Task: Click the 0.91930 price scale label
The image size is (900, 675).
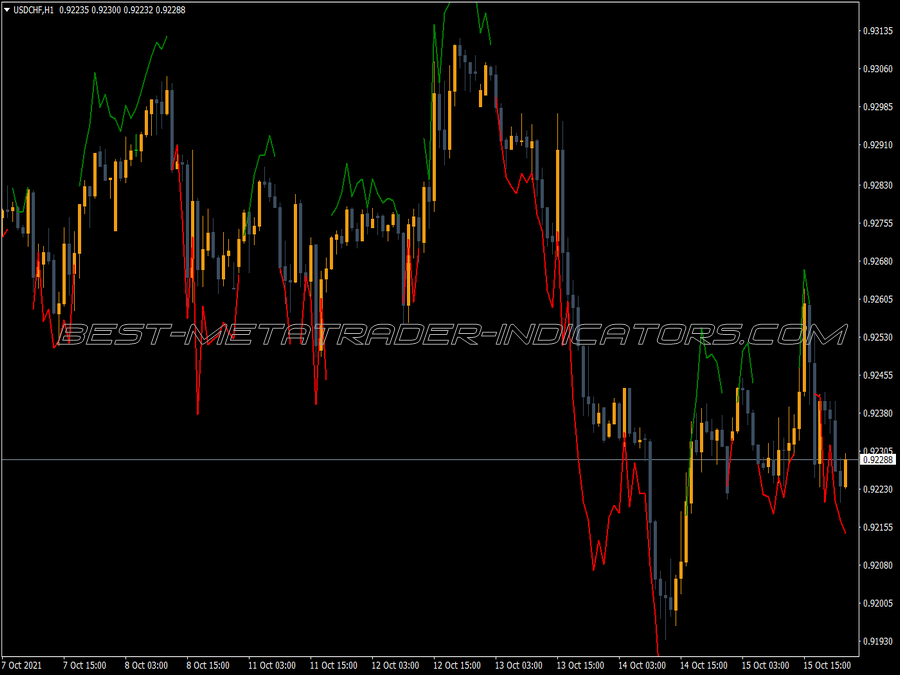Action: coord(878,641)
